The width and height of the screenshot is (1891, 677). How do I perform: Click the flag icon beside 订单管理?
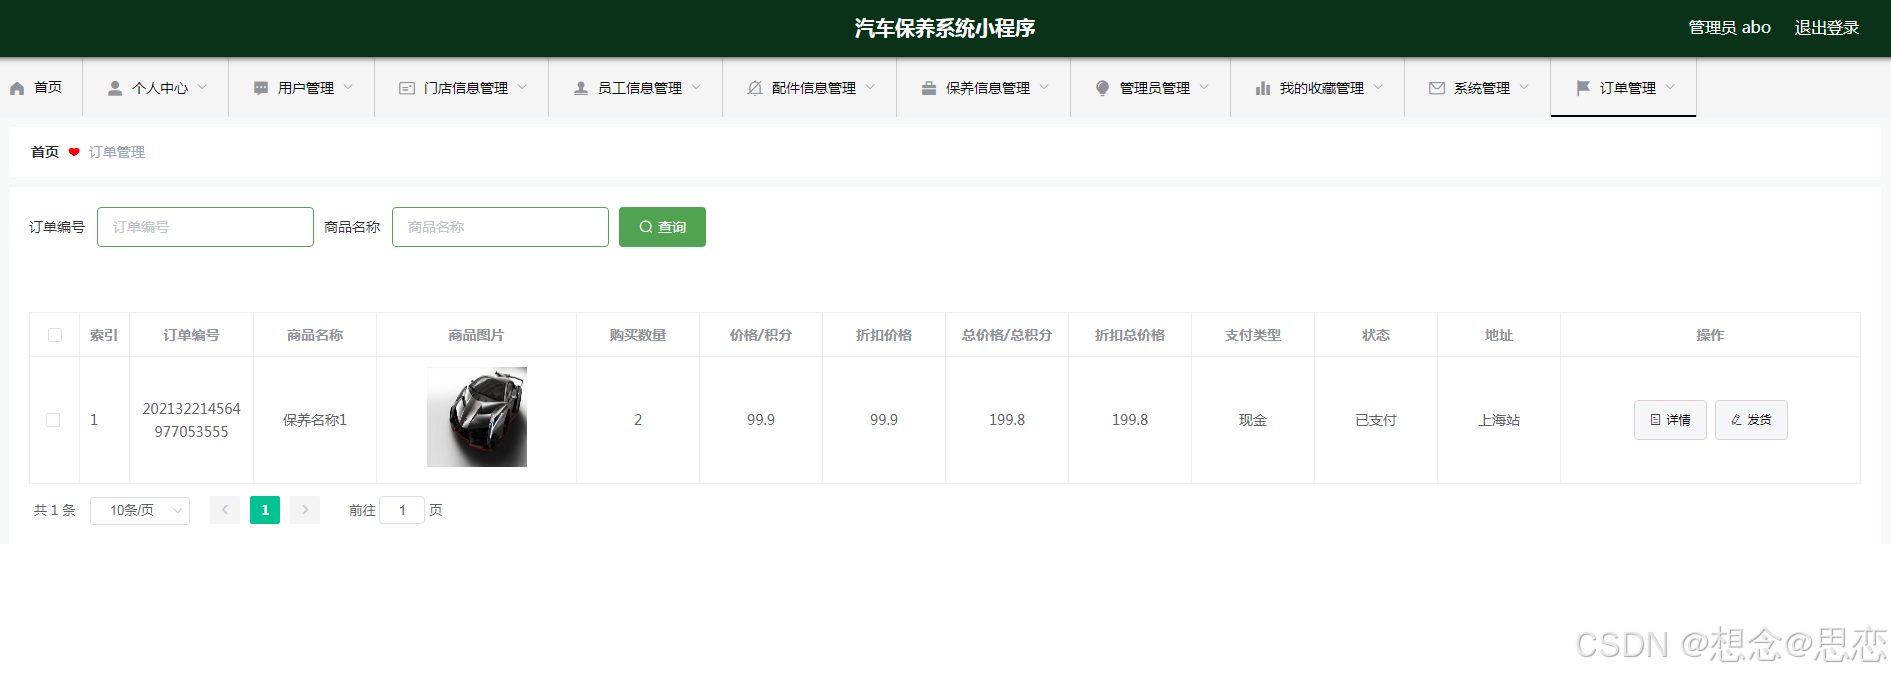coord(1583,88)
